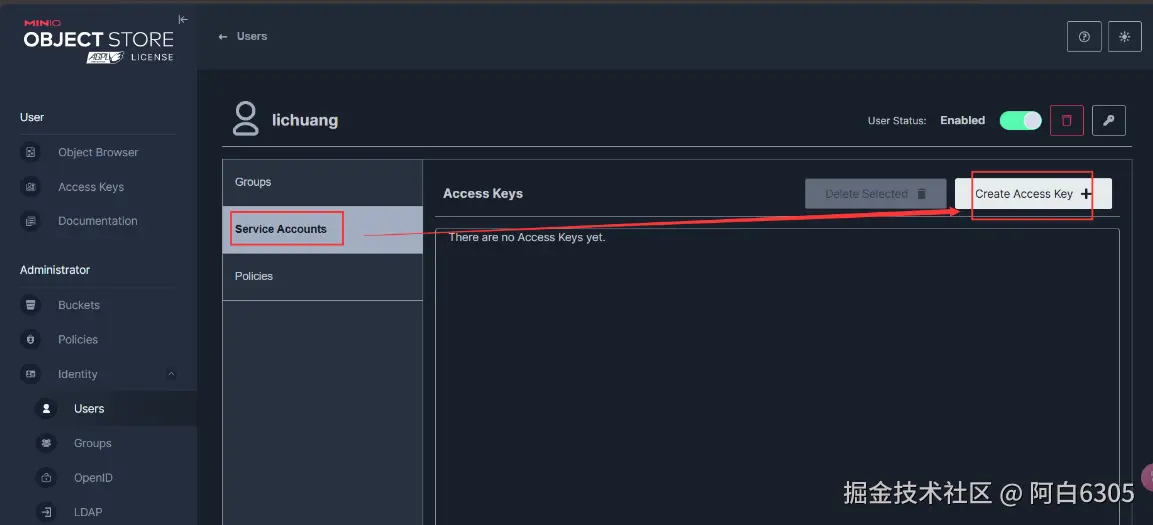The height and width of the screenshot is (525, 1153).
Task: Click the lichuang username heading
Action: coord(305,121)
